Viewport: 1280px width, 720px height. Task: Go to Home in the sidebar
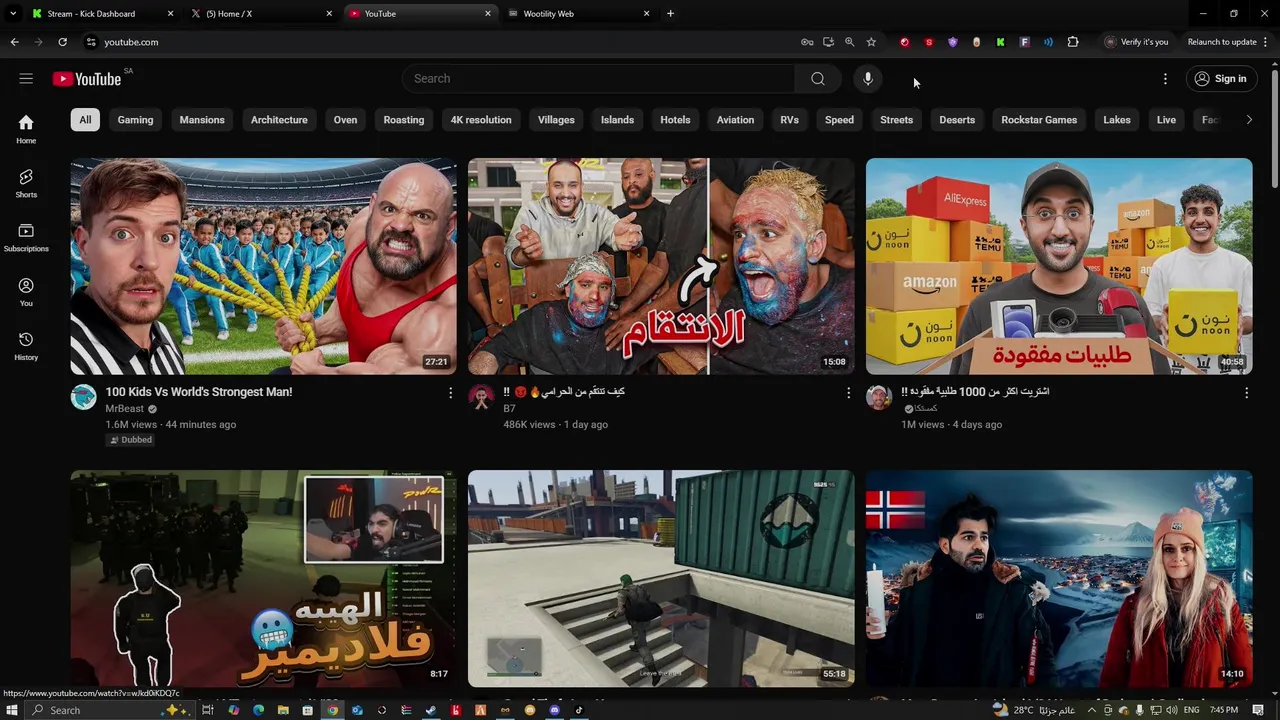pos(26,128)
